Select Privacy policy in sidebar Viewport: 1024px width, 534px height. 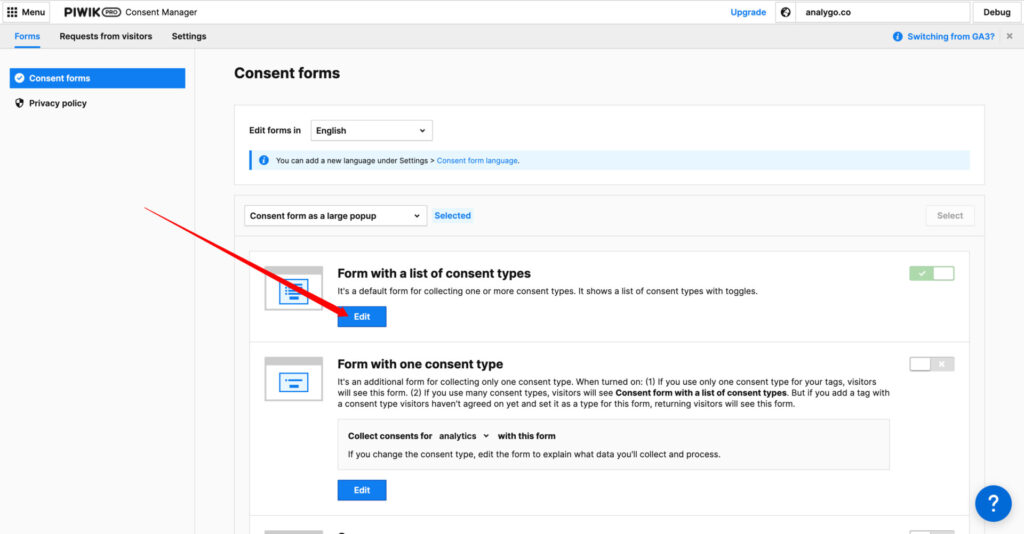(x=57, y=103)
